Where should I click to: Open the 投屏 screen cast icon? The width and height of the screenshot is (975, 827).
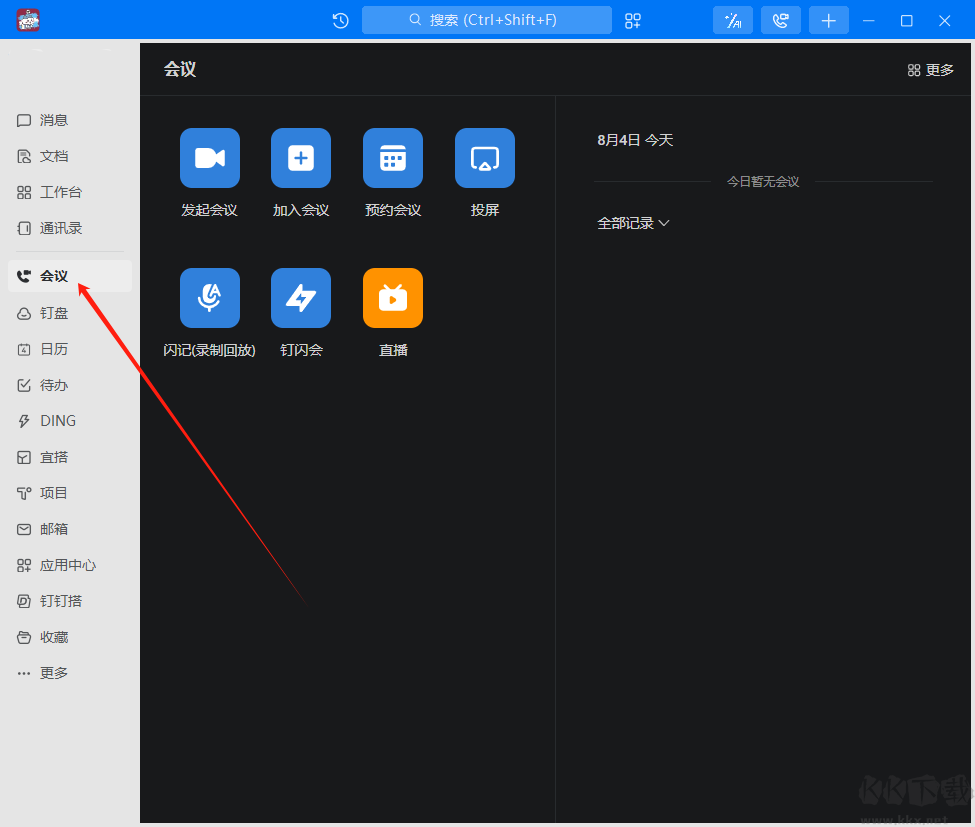coord(485,158)
